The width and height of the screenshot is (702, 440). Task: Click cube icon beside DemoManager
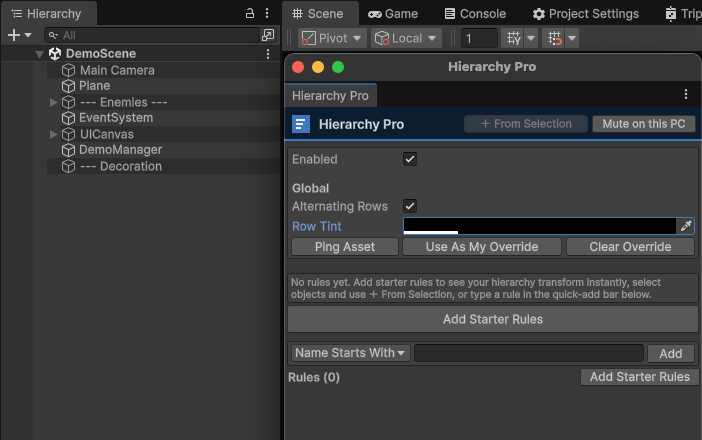point(68,150)
